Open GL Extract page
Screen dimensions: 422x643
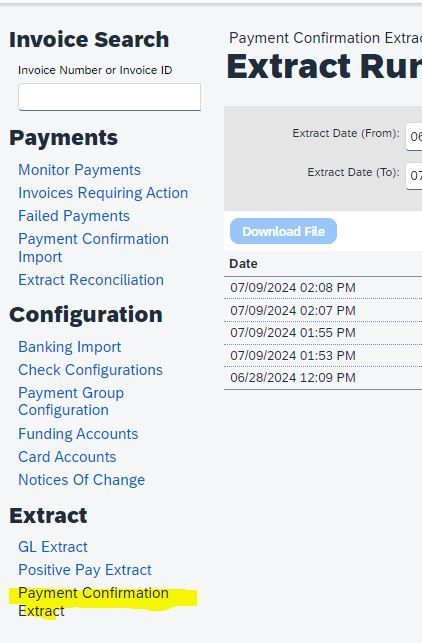(x=53, y=547)
